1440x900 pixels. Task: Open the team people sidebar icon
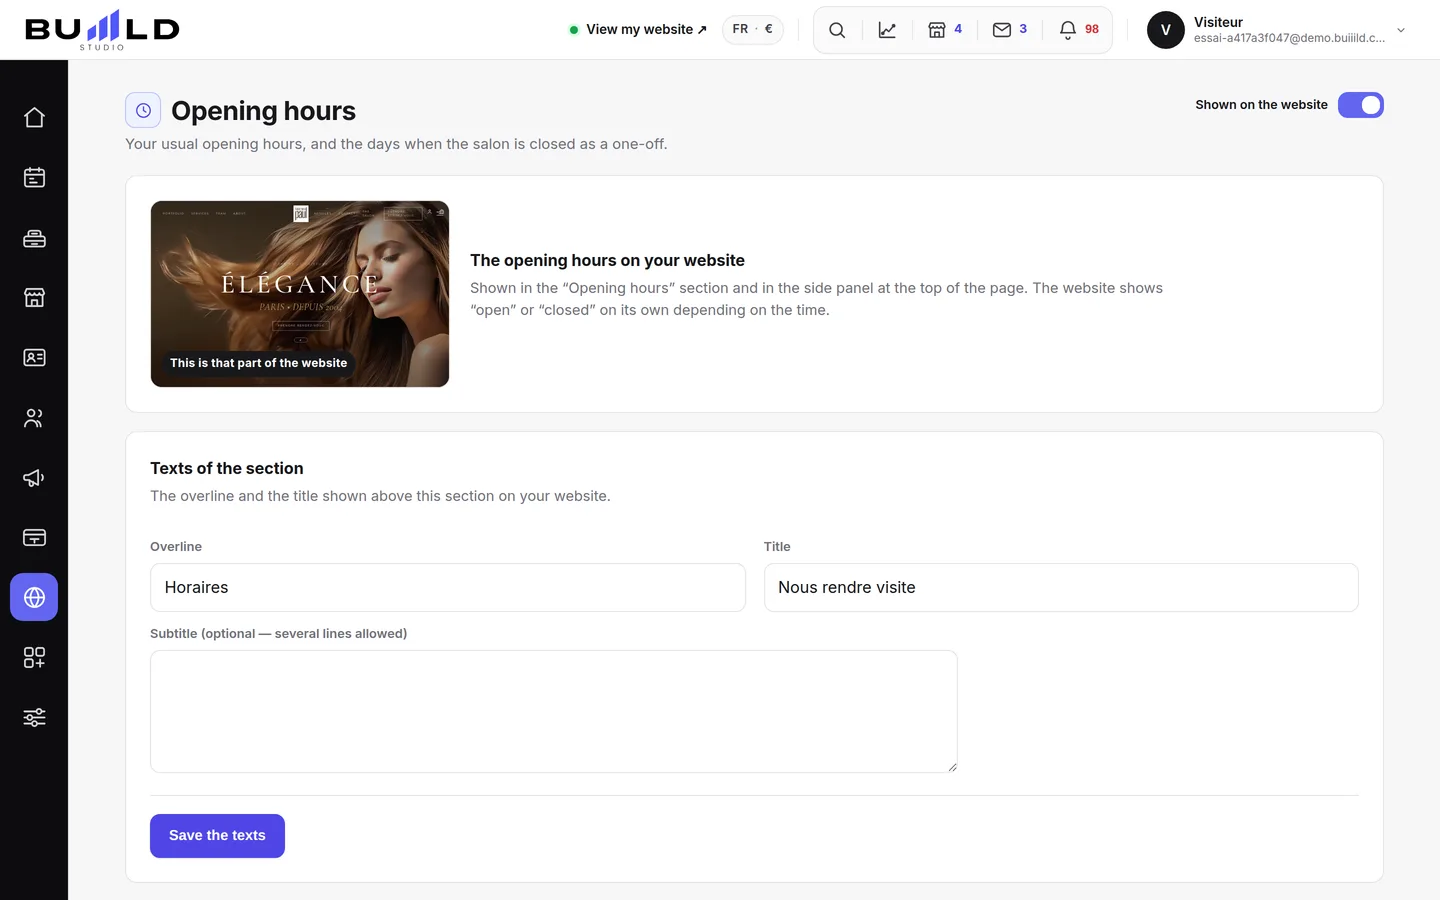[x=34, y=418]
